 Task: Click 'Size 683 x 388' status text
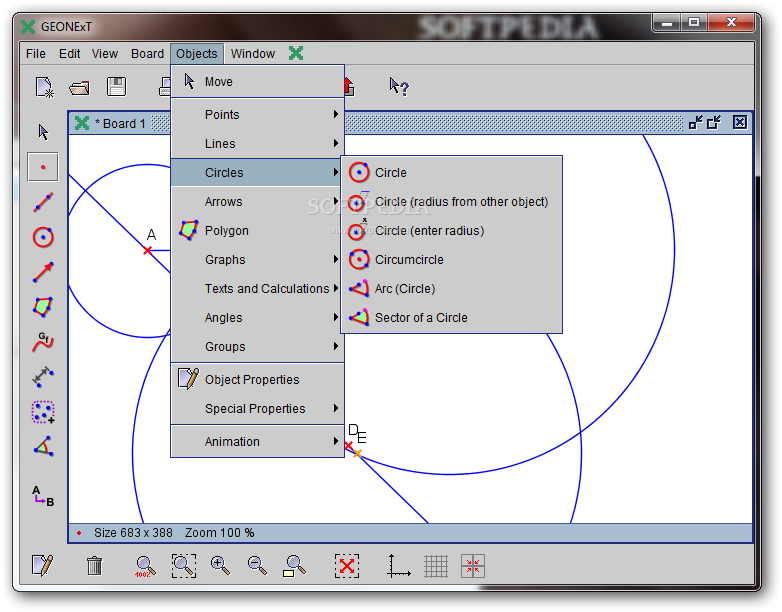click(x=133, y=533)
